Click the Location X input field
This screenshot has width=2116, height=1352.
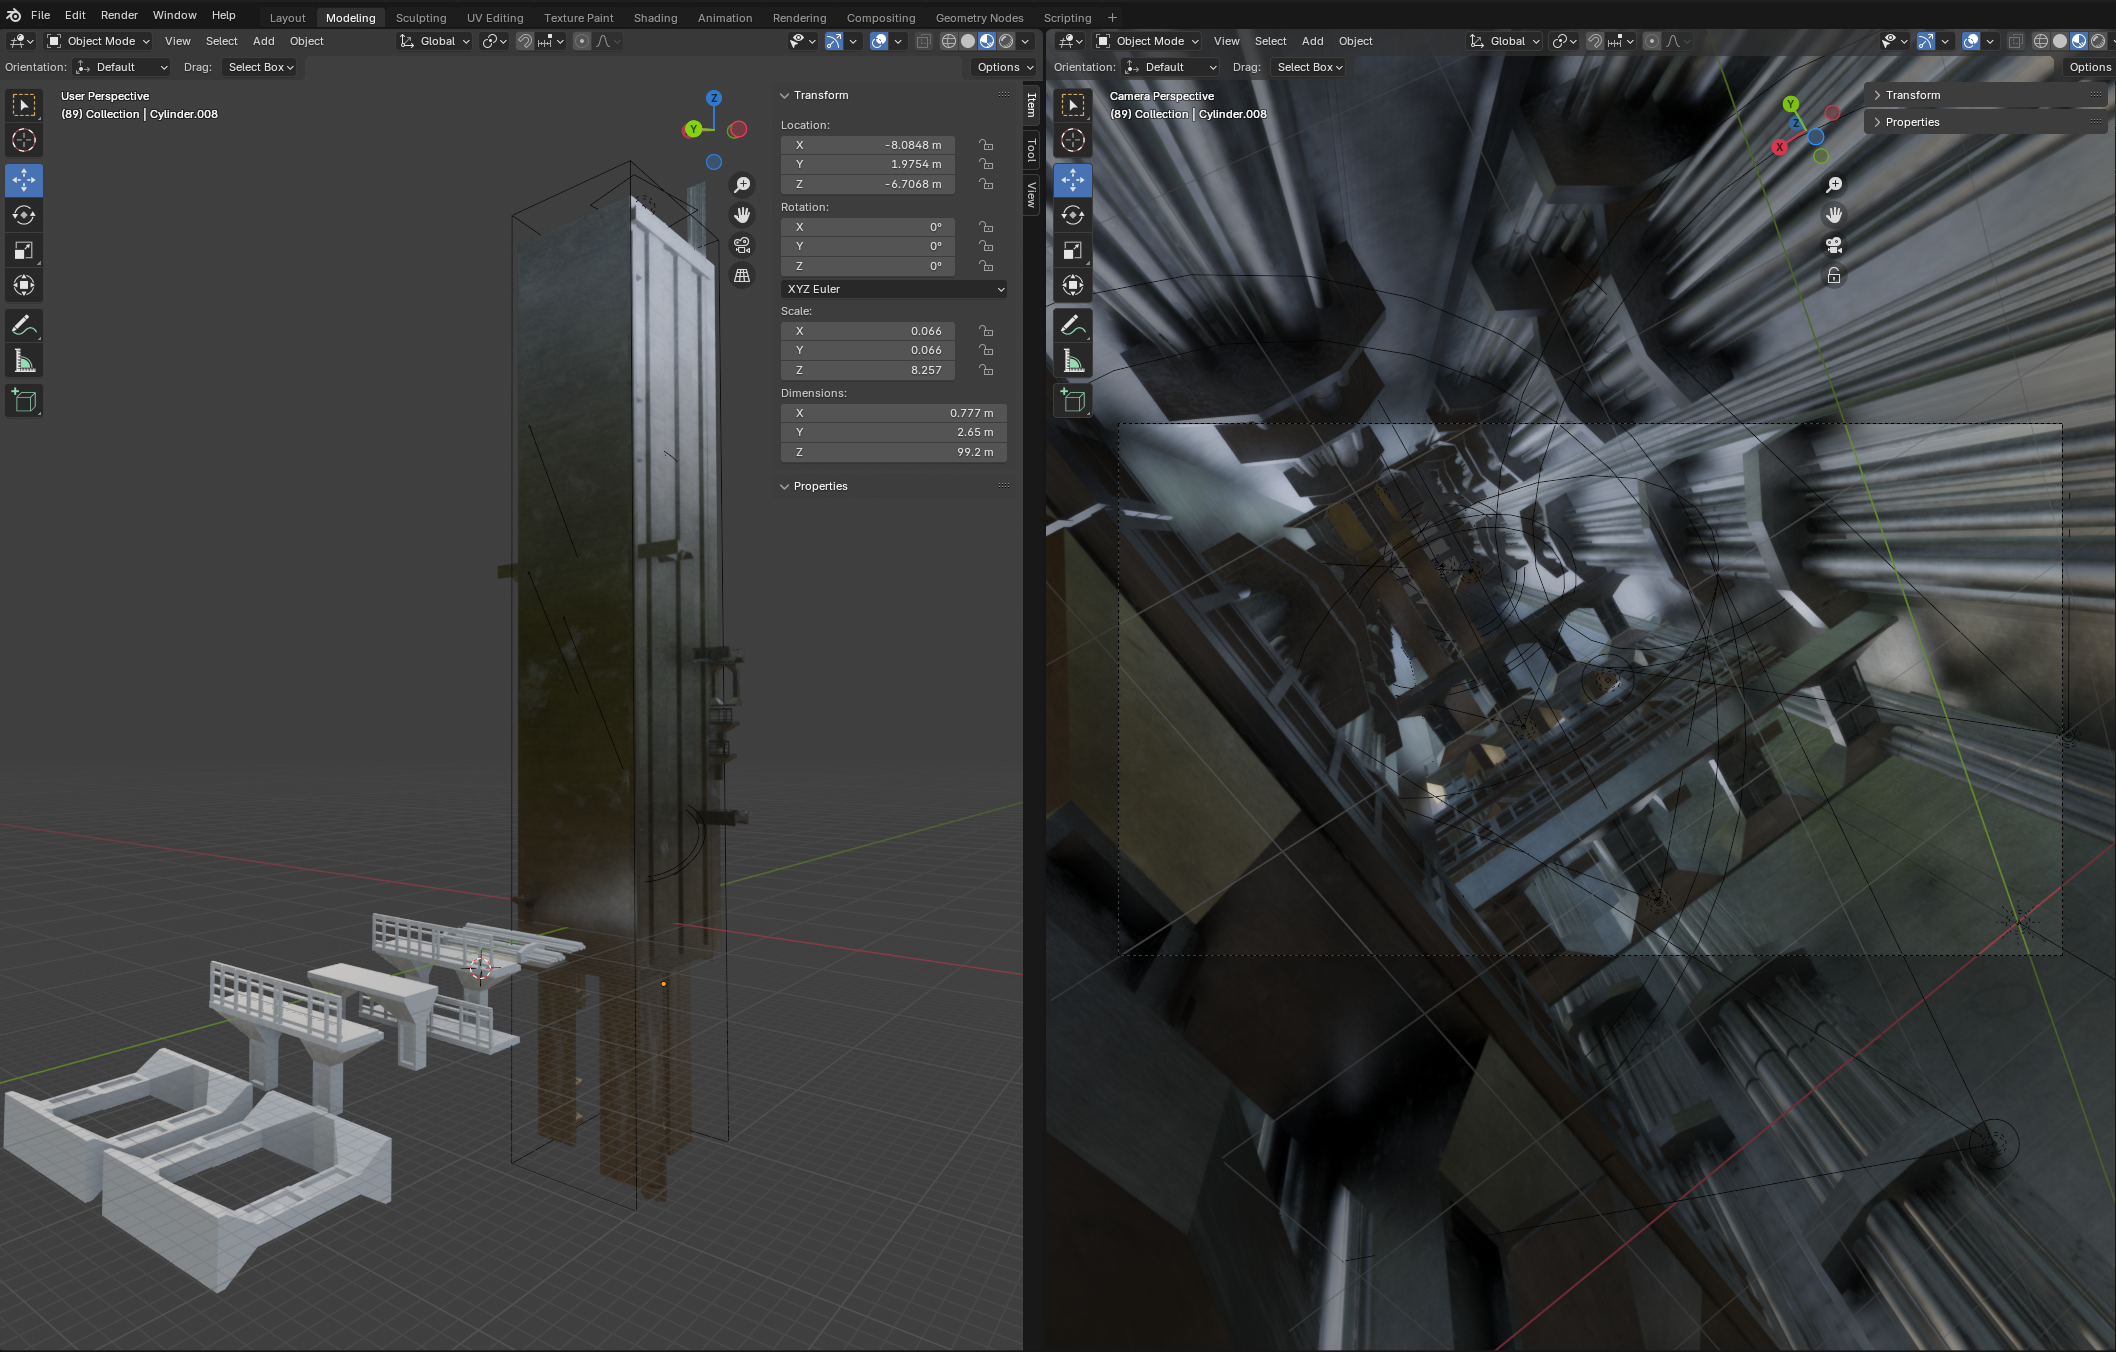pyautogui.click(x=867, y=145)
